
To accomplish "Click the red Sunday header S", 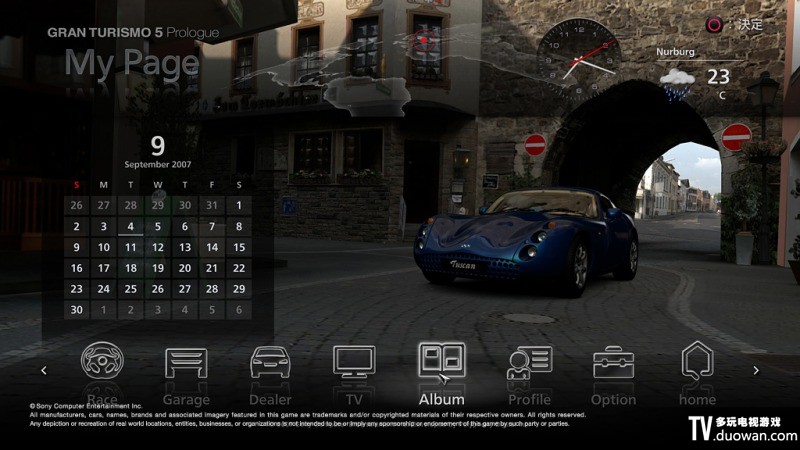I will (77, 185).
